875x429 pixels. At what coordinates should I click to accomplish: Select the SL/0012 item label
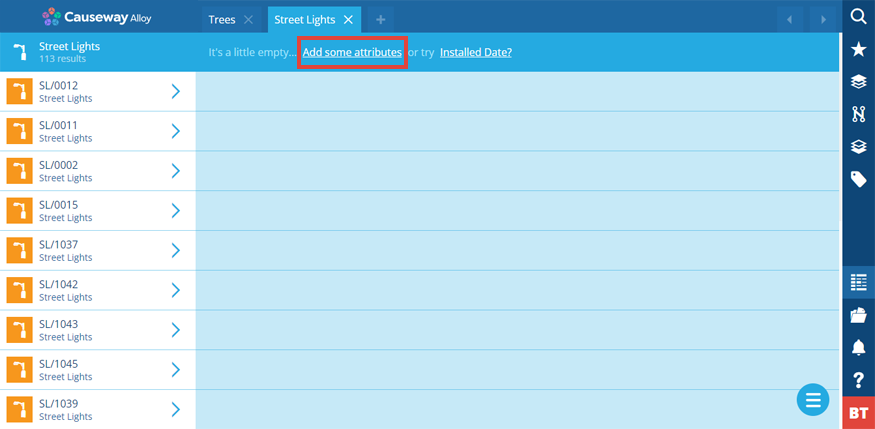[59, 85]
